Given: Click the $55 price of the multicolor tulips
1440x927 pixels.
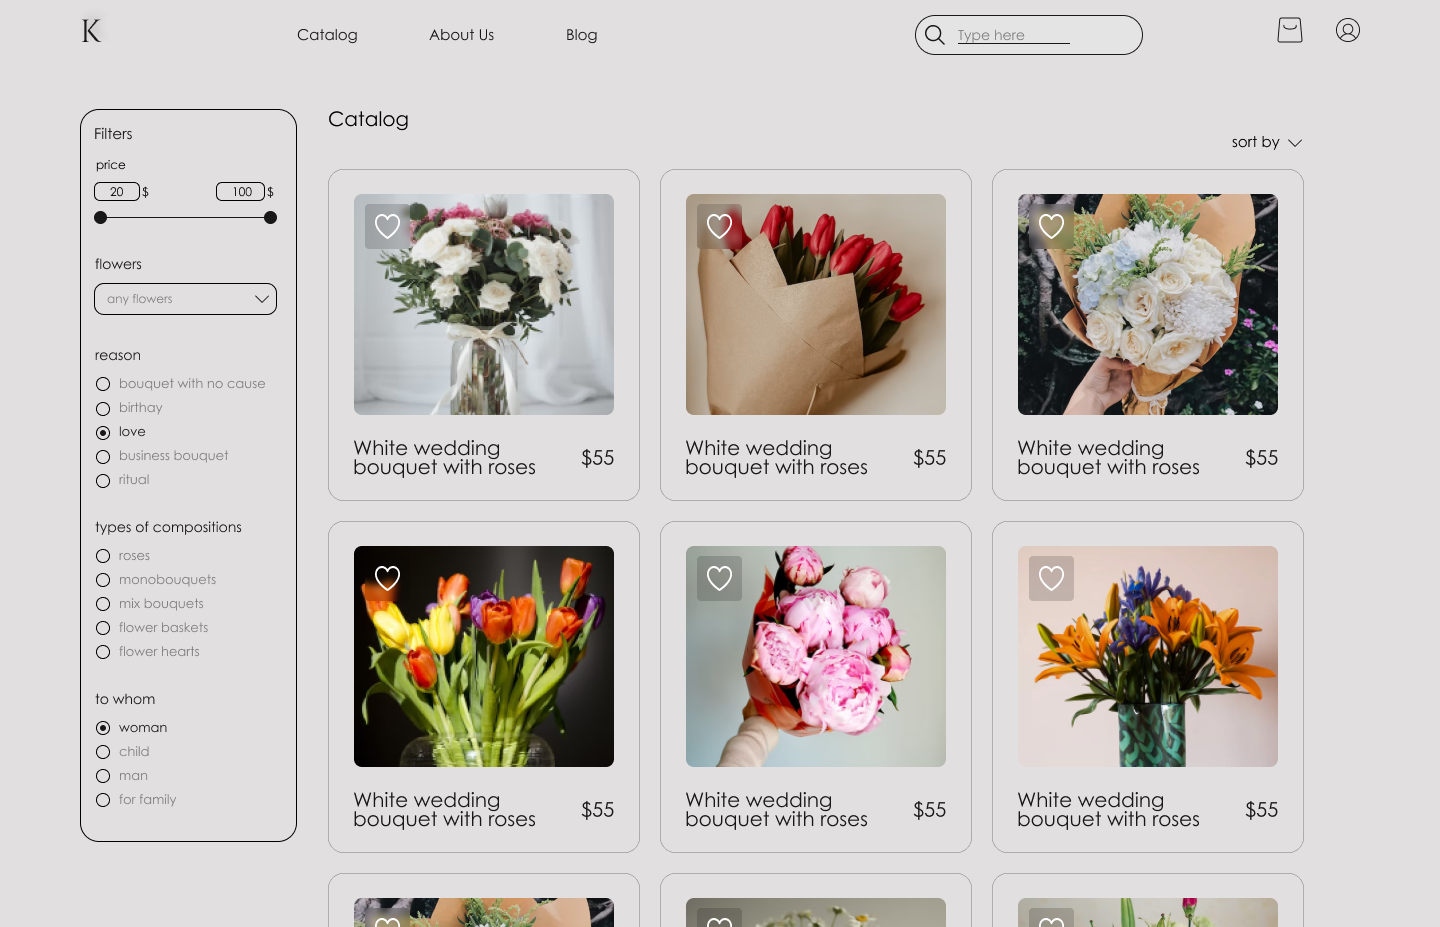Looking at the screenshot, I should (x=598, y=810).
